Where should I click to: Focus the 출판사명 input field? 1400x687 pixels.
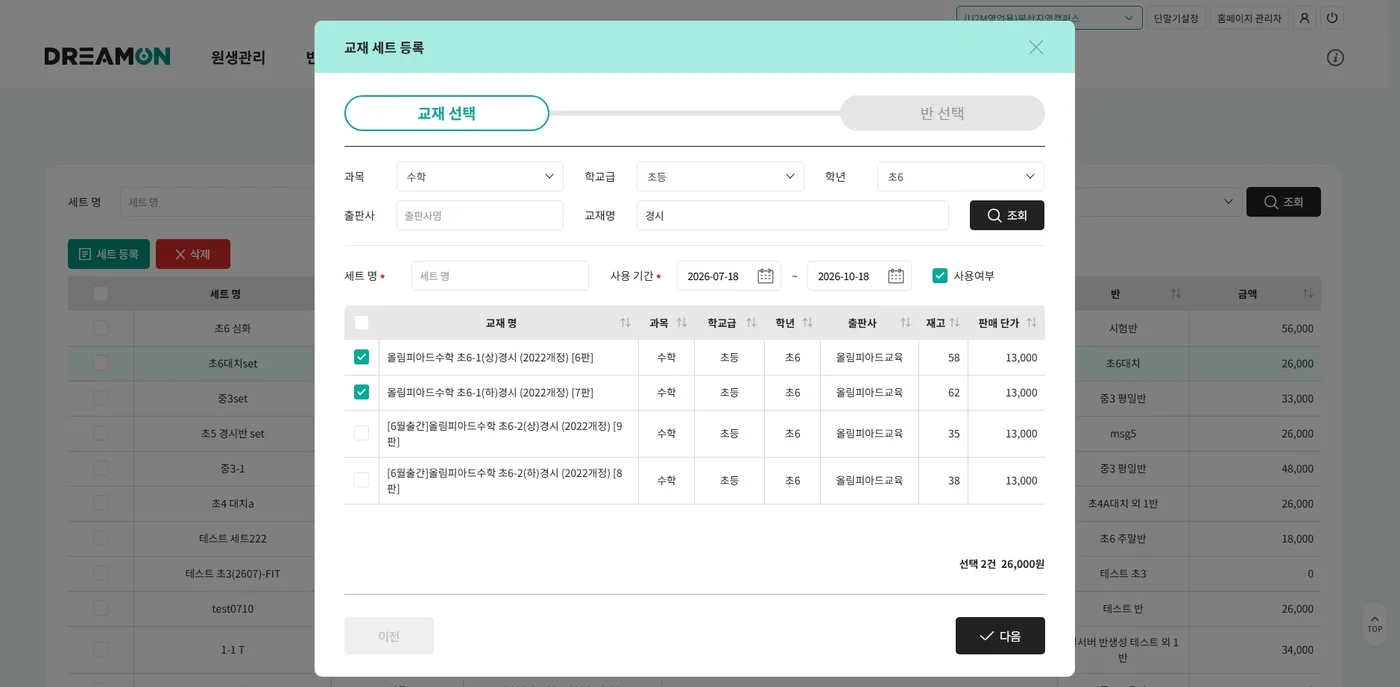480,215
